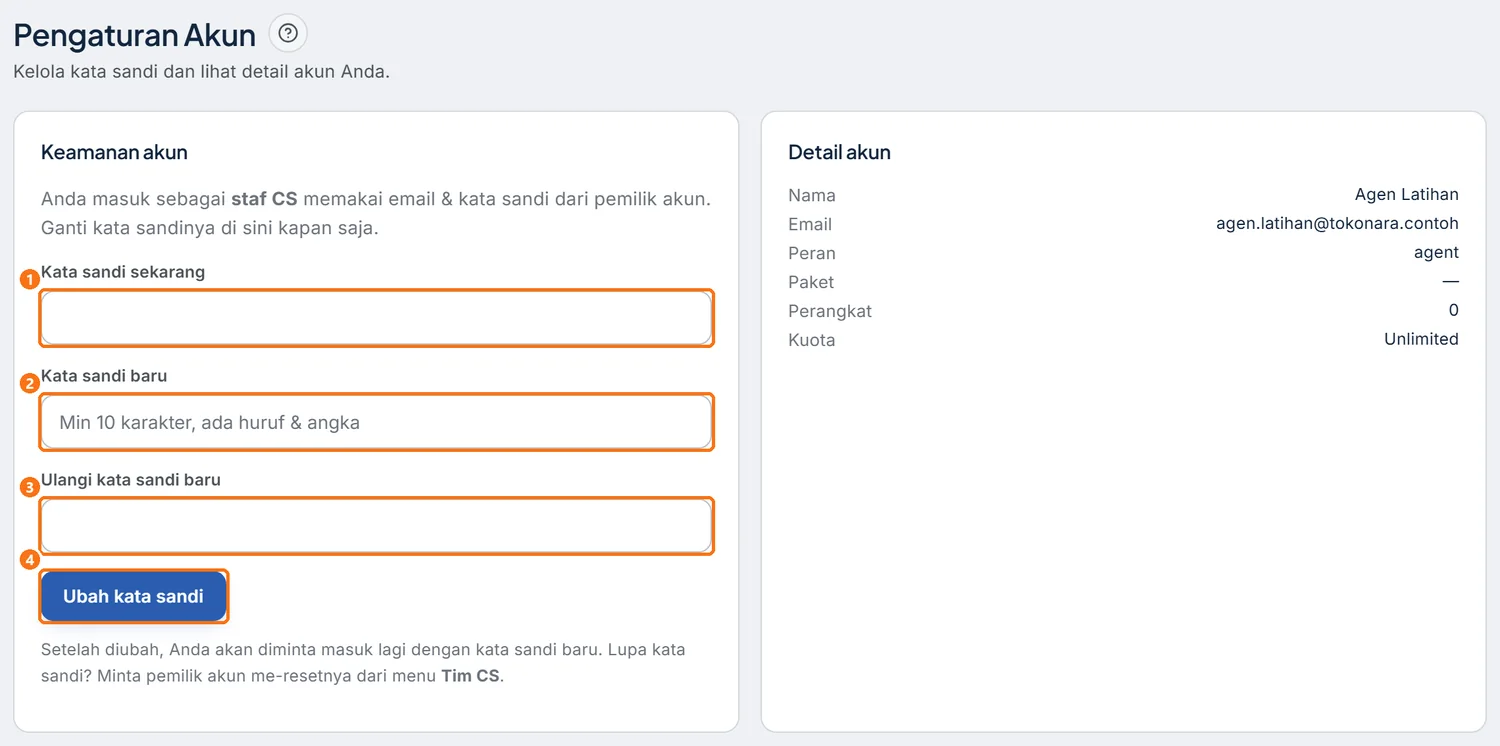
Task: Select the Ulangi kata sandi baru field
Action: (x=376, y=526)
